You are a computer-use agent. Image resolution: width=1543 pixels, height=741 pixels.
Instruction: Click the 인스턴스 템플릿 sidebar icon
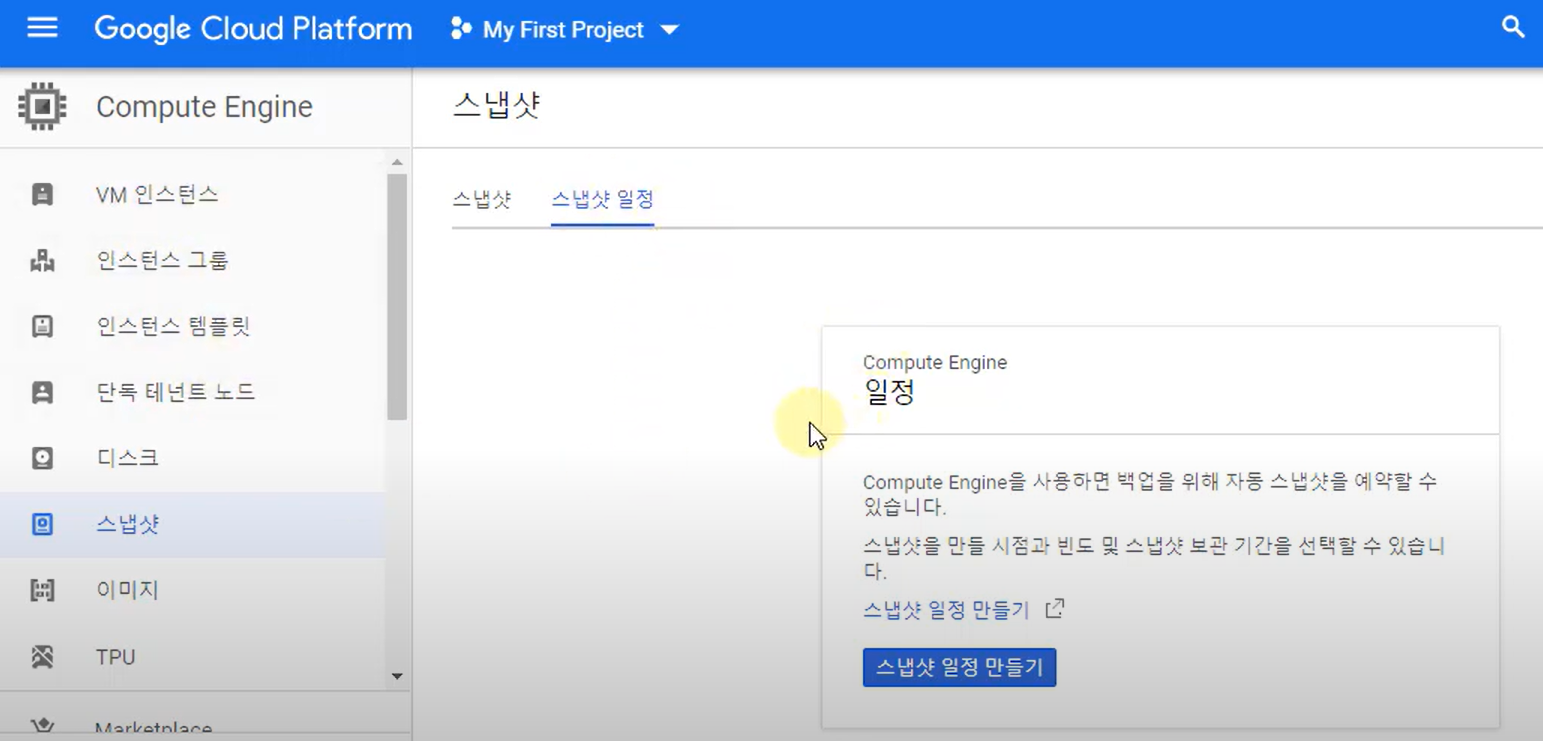coord(42,326)
